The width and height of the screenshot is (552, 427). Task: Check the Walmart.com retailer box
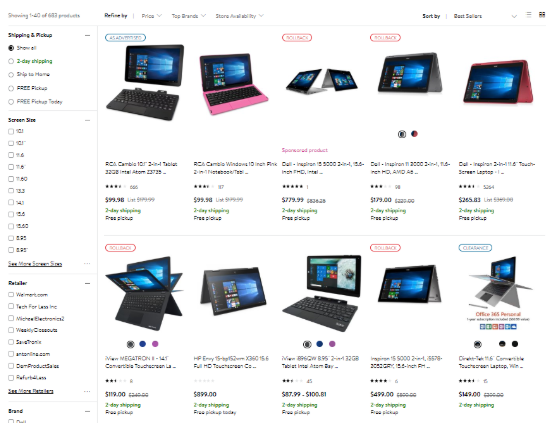pos(11,295)
